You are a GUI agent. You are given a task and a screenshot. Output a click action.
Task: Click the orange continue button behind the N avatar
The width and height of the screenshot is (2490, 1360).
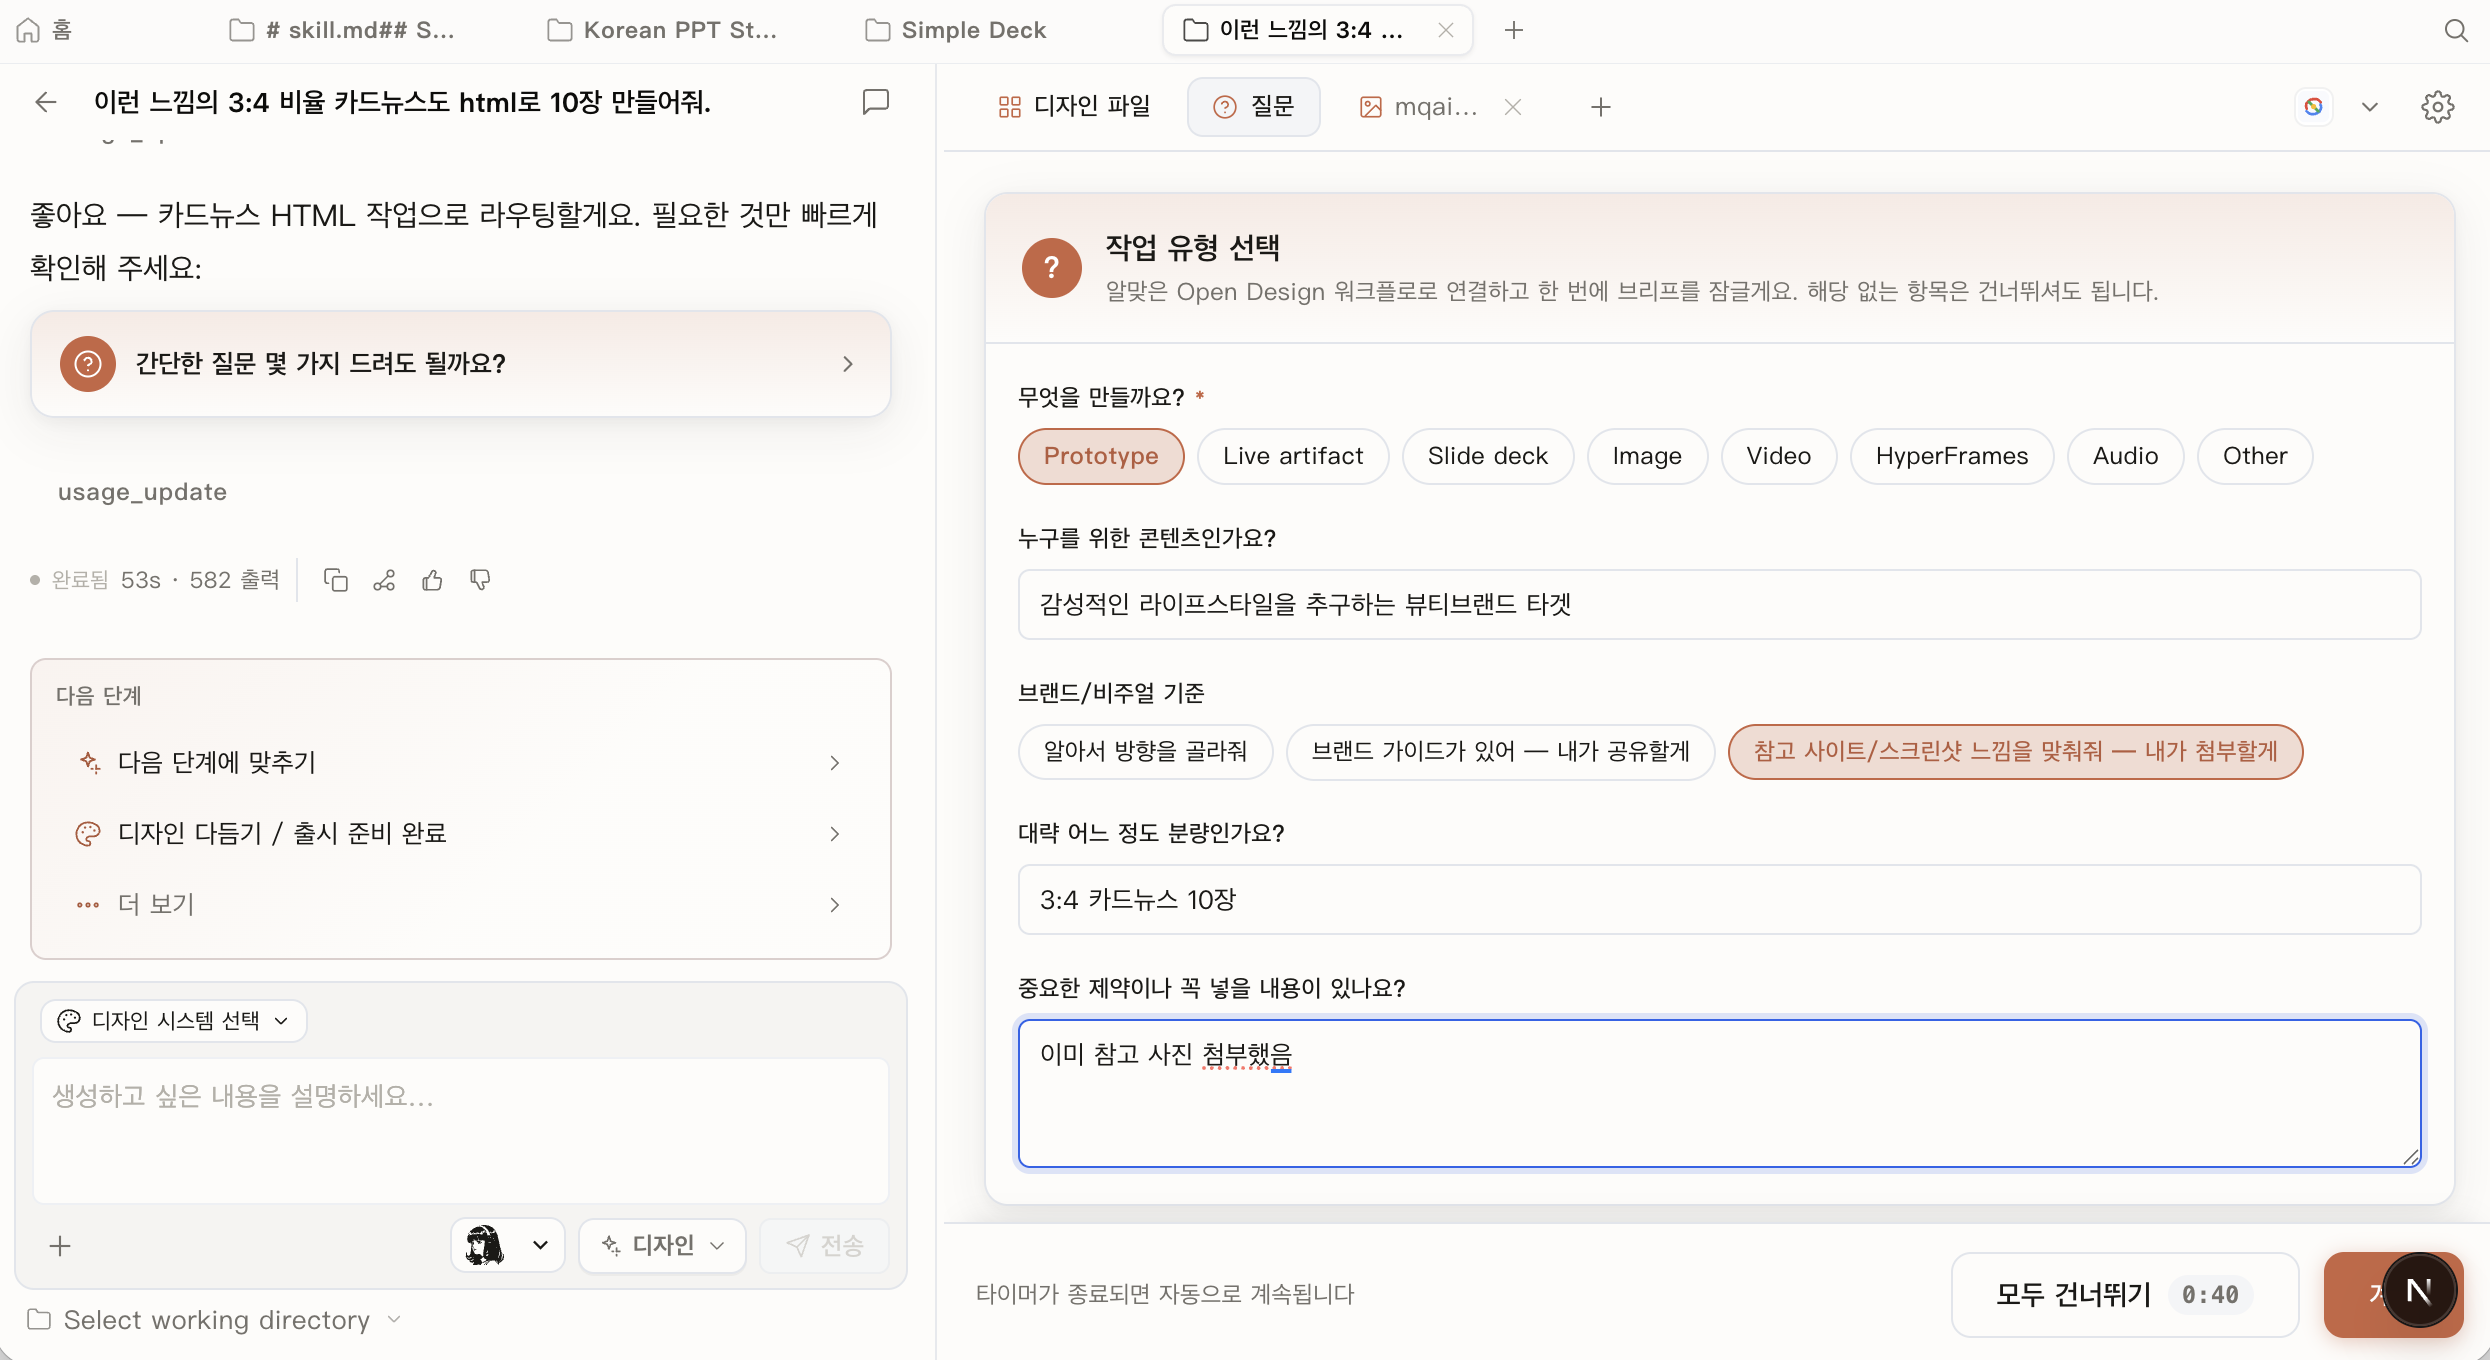click(x=2354, y=1294)
